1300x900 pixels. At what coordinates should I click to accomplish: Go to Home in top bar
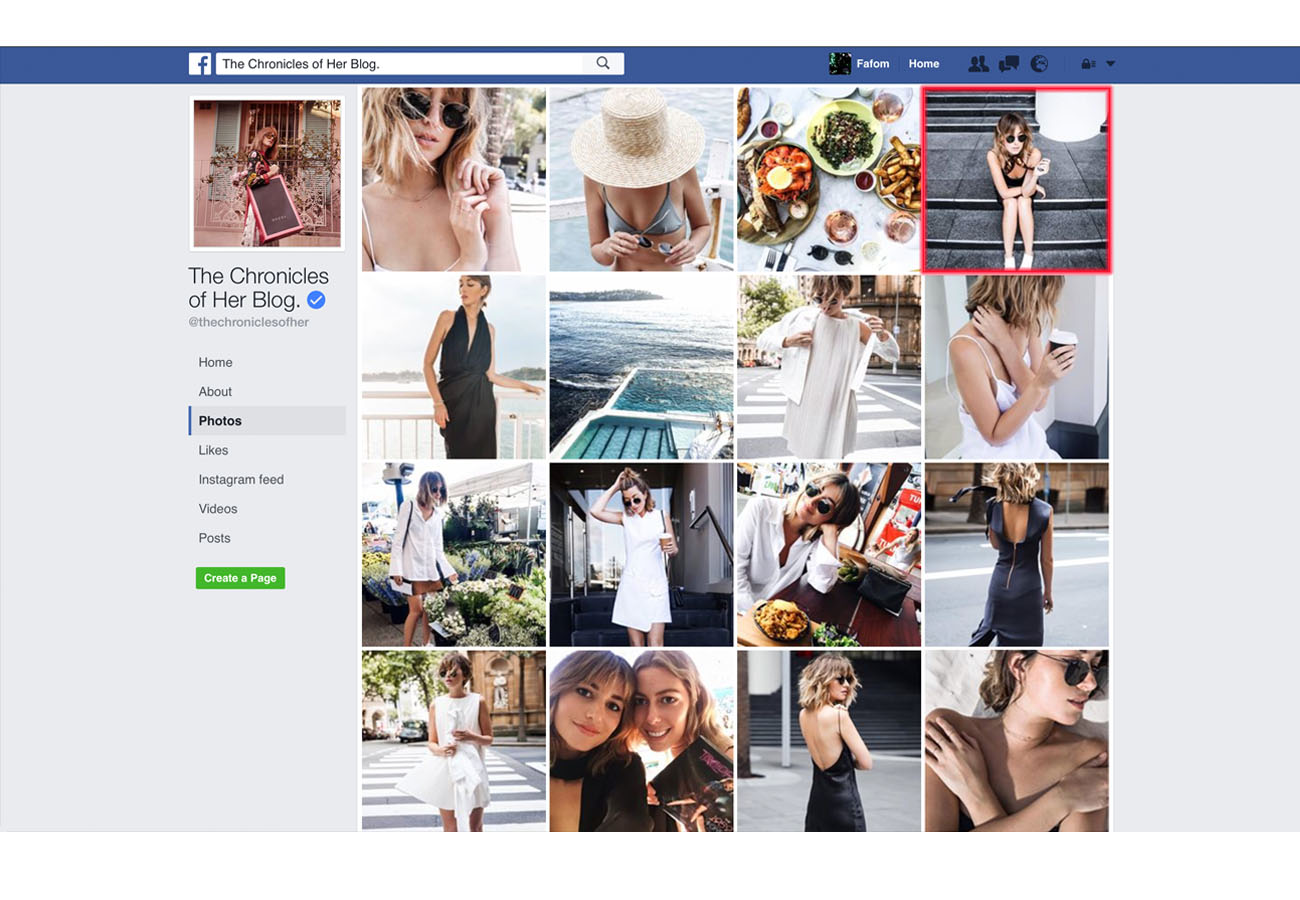tap(924, 64)
